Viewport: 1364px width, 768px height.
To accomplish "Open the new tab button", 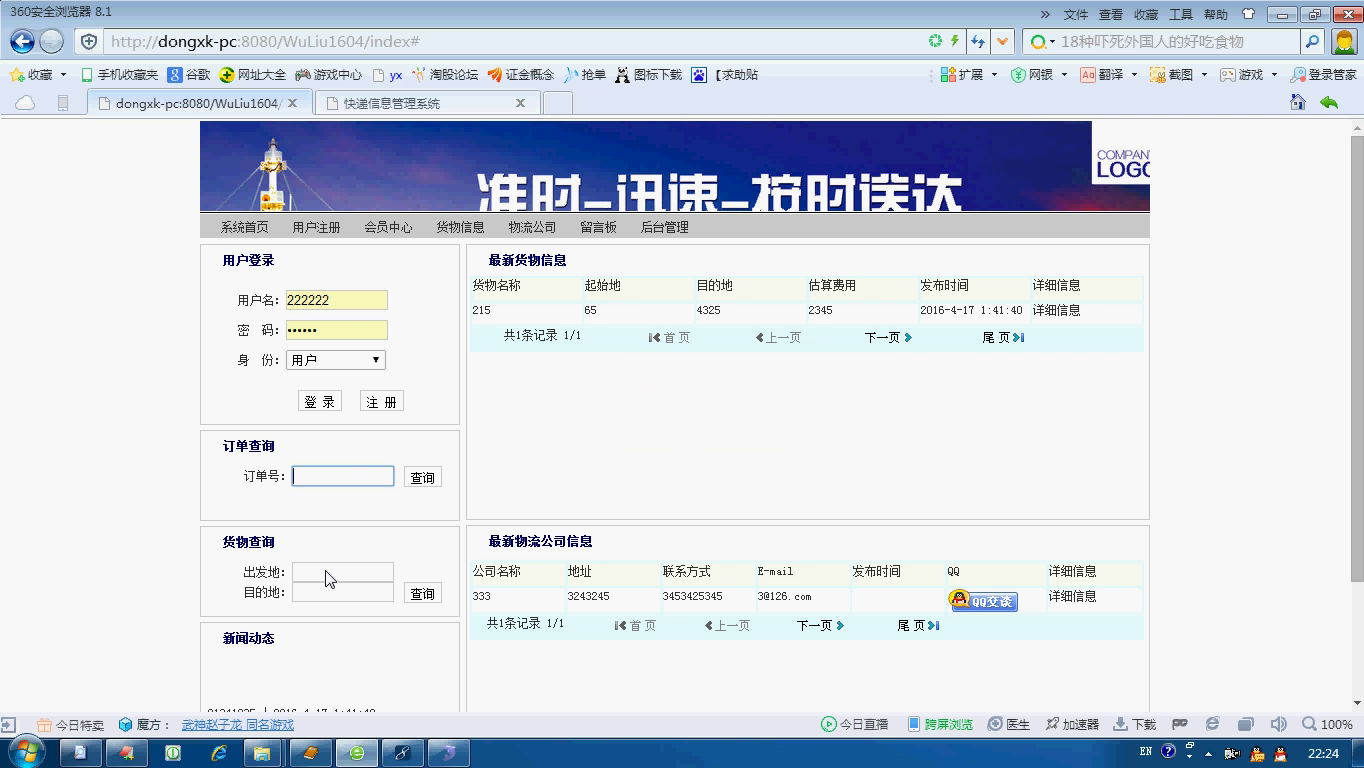I will (558, 103).
